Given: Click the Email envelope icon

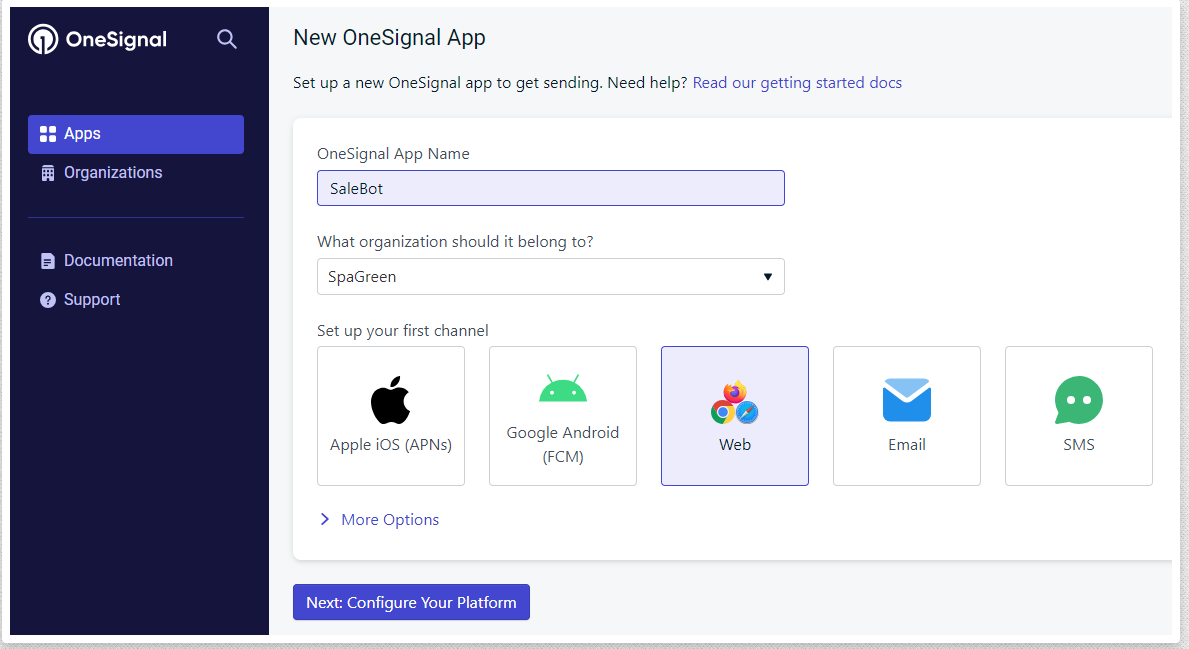Looking at the screenshot, I should tap(907, 400).
